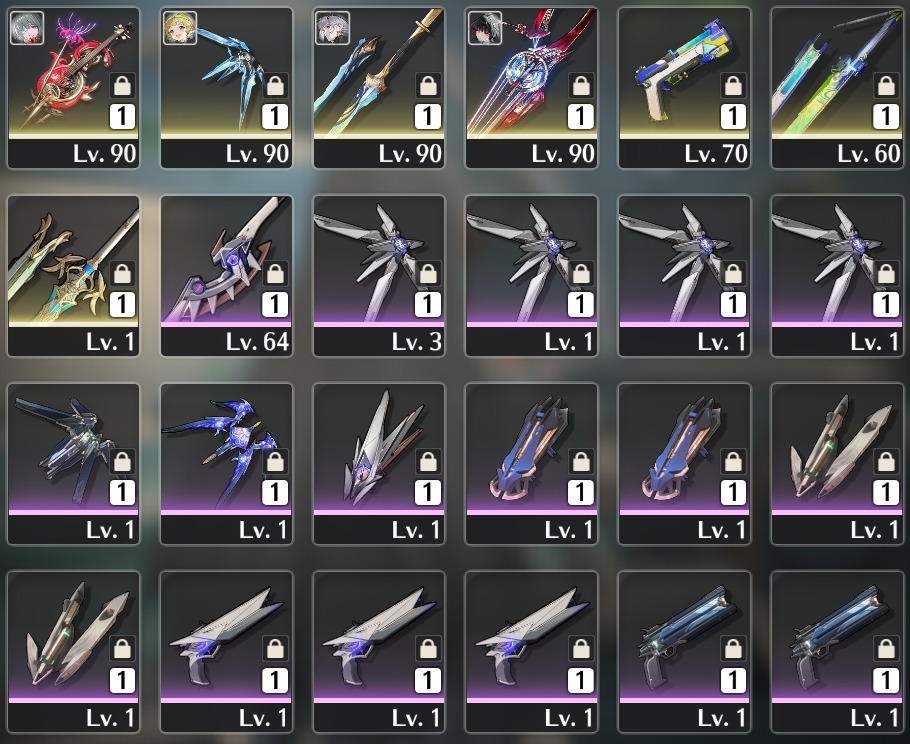Toggle the lock on the golden Lv. 1 sword
This screenshot has width=910, height=744.
coord(122,274)
